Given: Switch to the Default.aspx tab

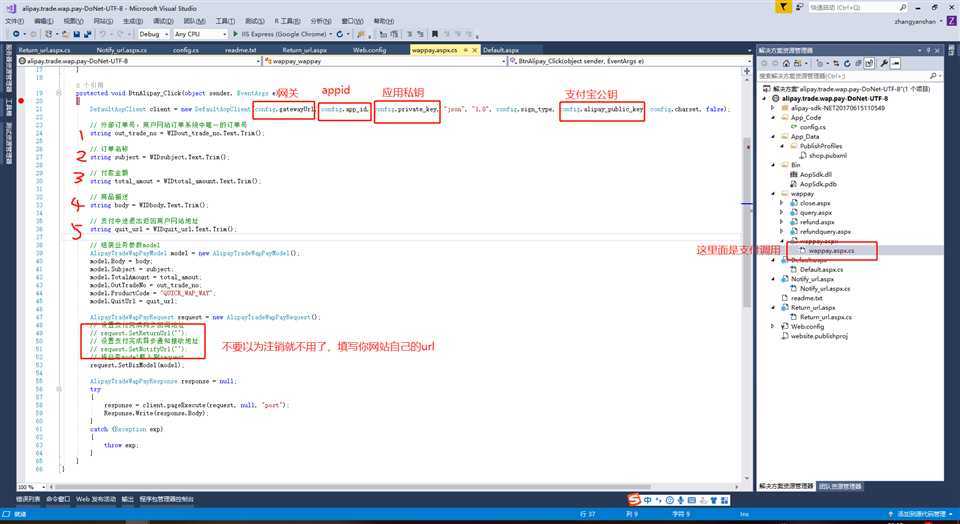Looking at the screenshot, I should (501, 50).
